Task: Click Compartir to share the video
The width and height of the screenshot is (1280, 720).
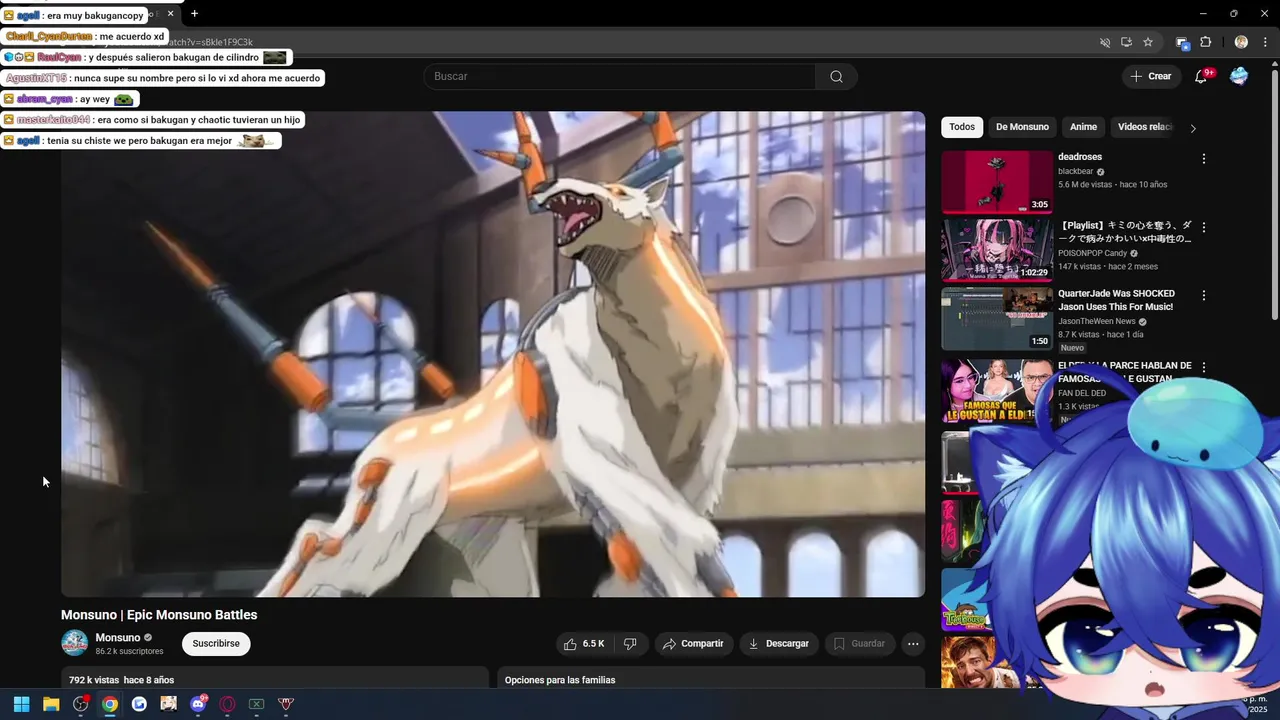Action: click(x=693, y=644)
